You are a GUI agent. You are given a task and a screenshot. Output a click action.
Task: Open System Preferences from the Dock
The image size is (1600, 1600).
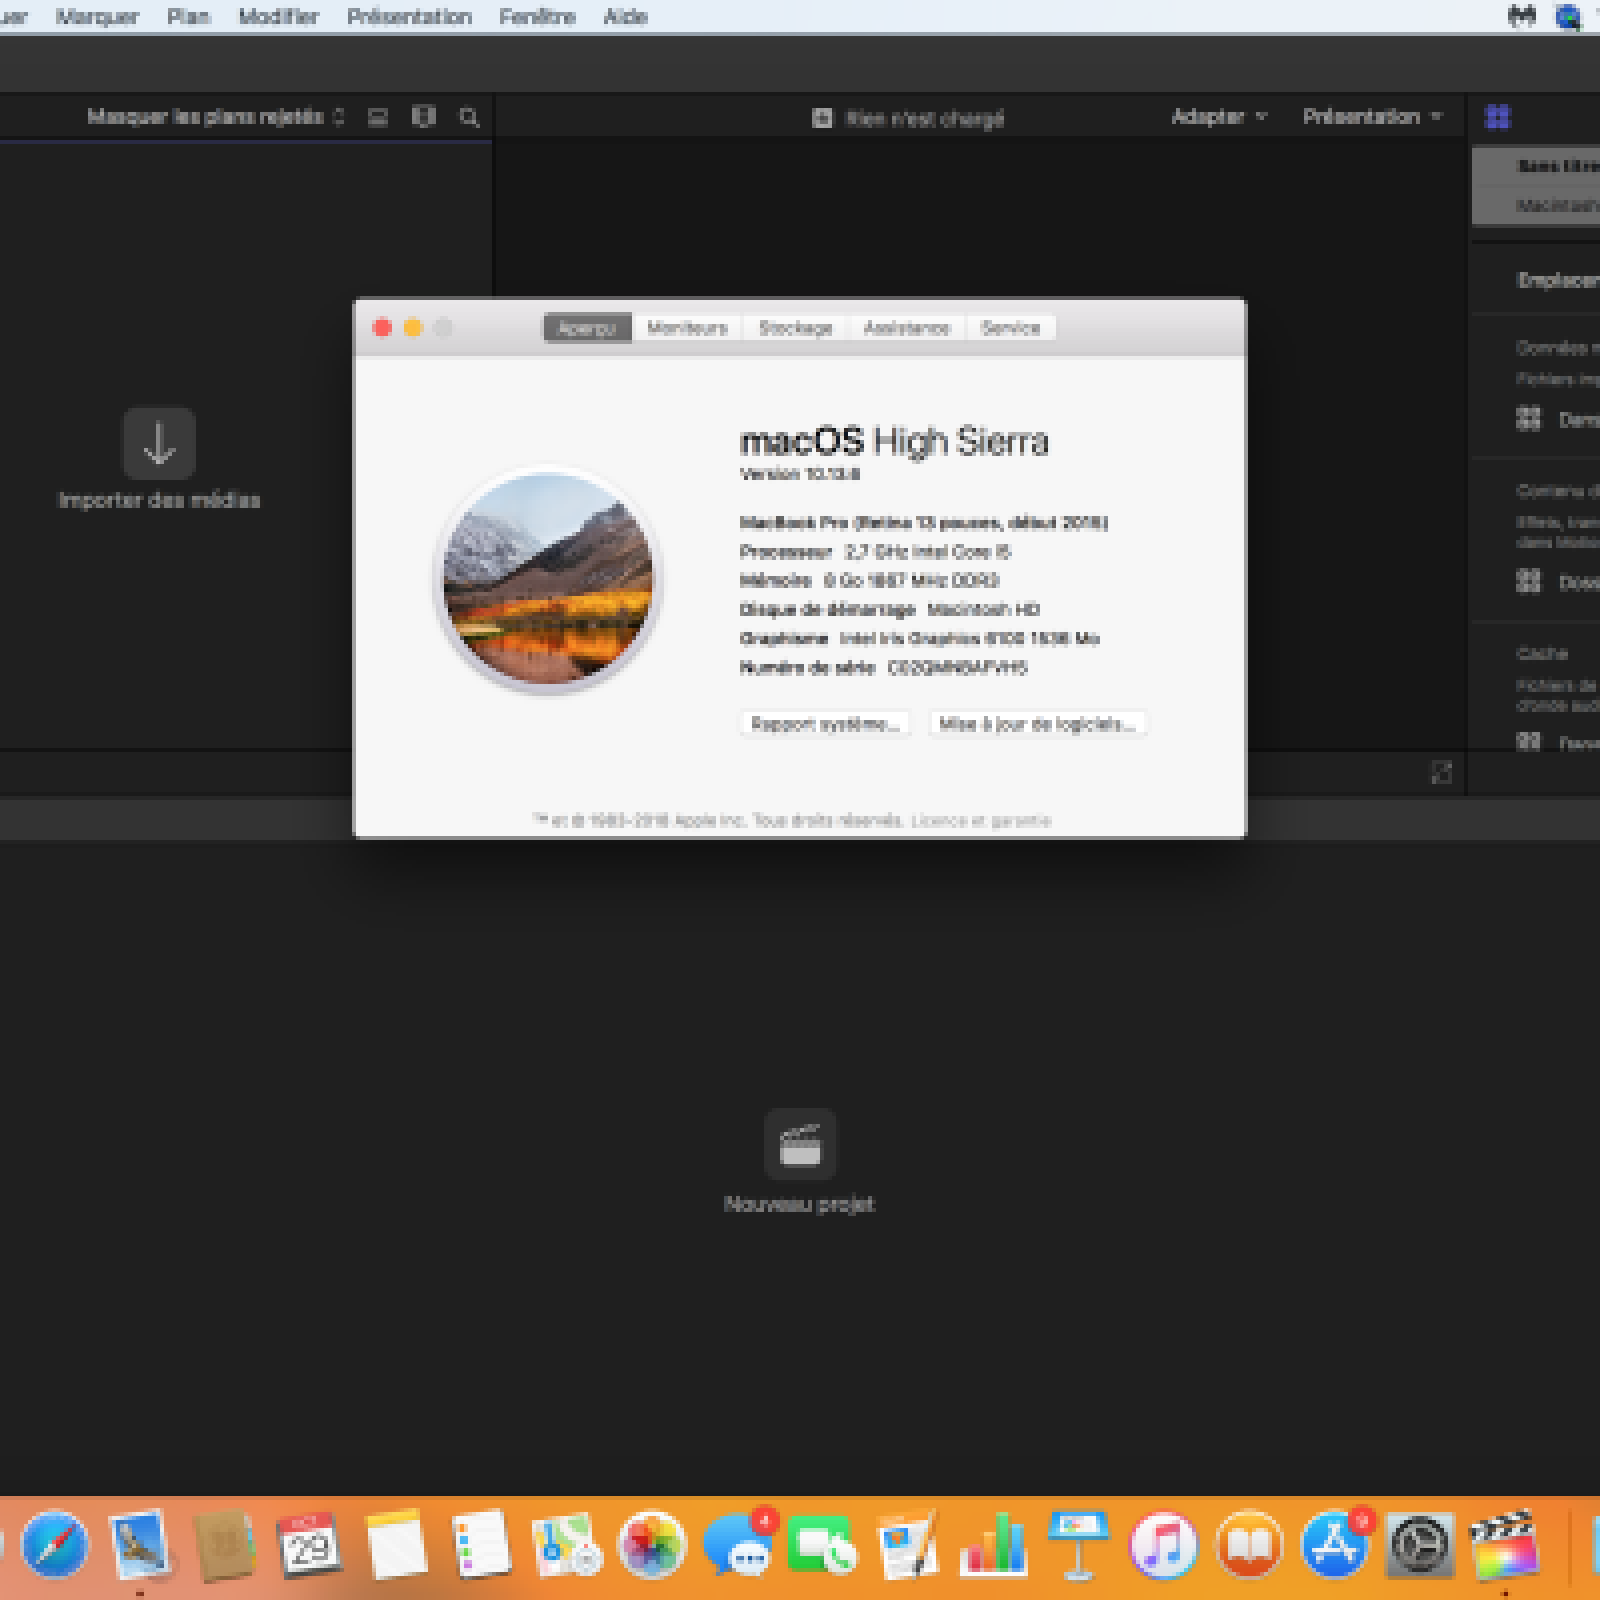pyautogui.click(x=1420, y=1545)
